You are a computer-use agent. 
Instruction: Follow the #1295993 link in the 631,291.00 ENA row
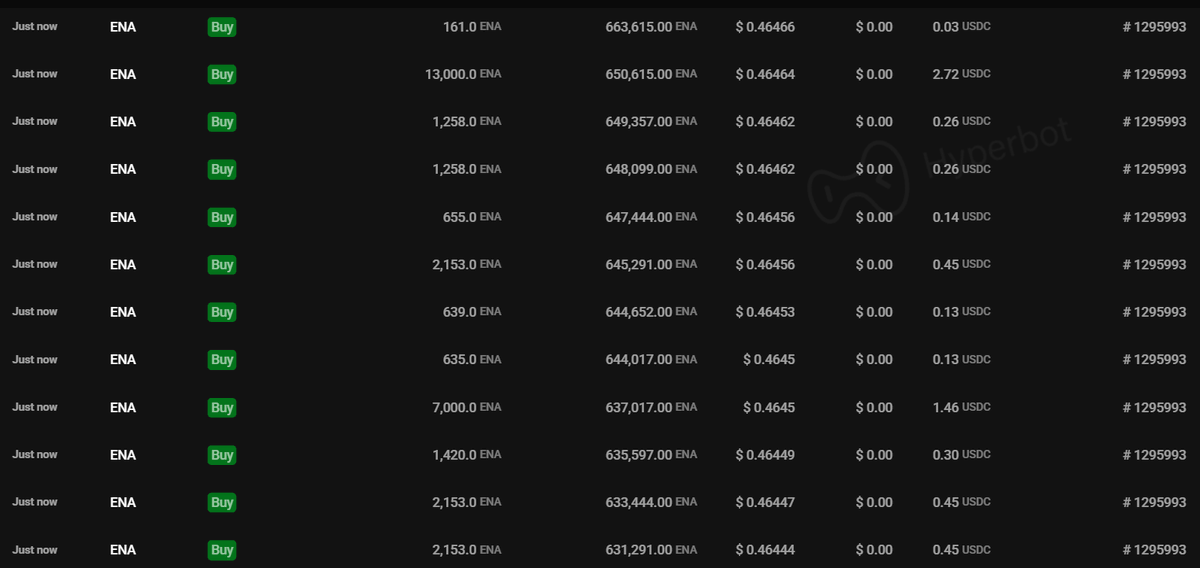click(x=1154, y=550)
